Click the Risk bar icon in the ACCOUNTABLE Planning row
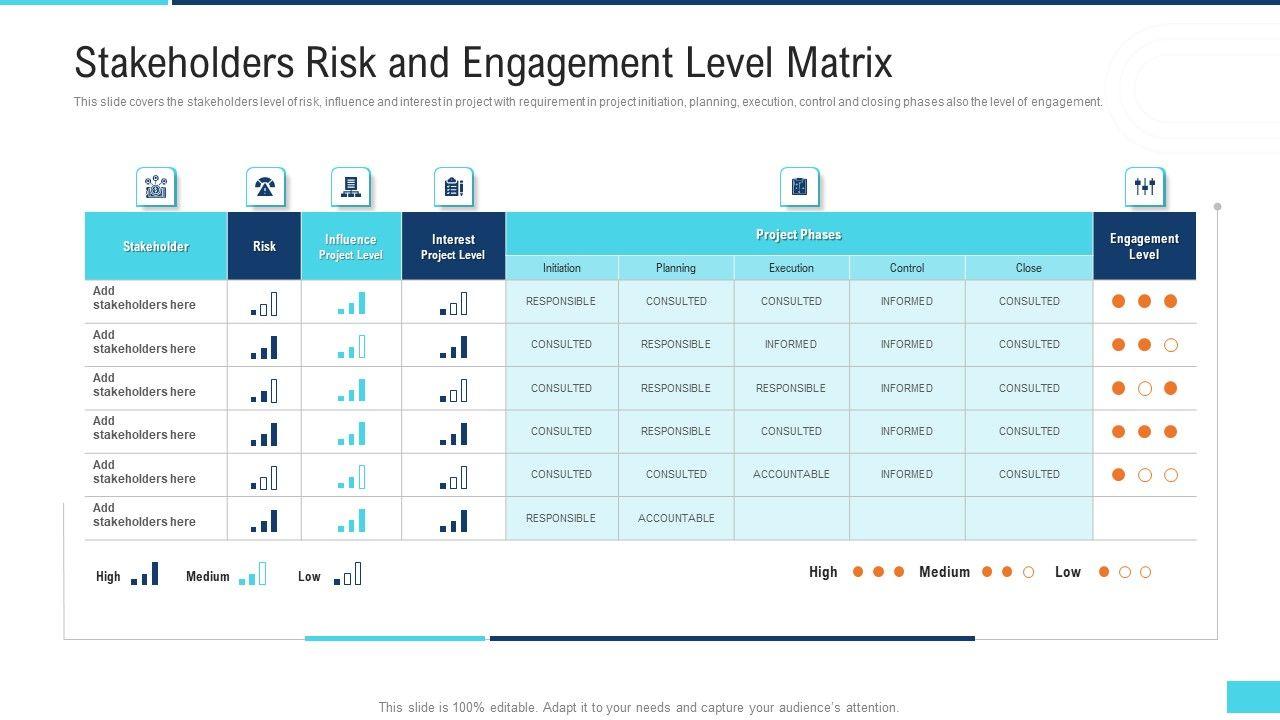The image size is (1280, 720). [x=264, y=520]
